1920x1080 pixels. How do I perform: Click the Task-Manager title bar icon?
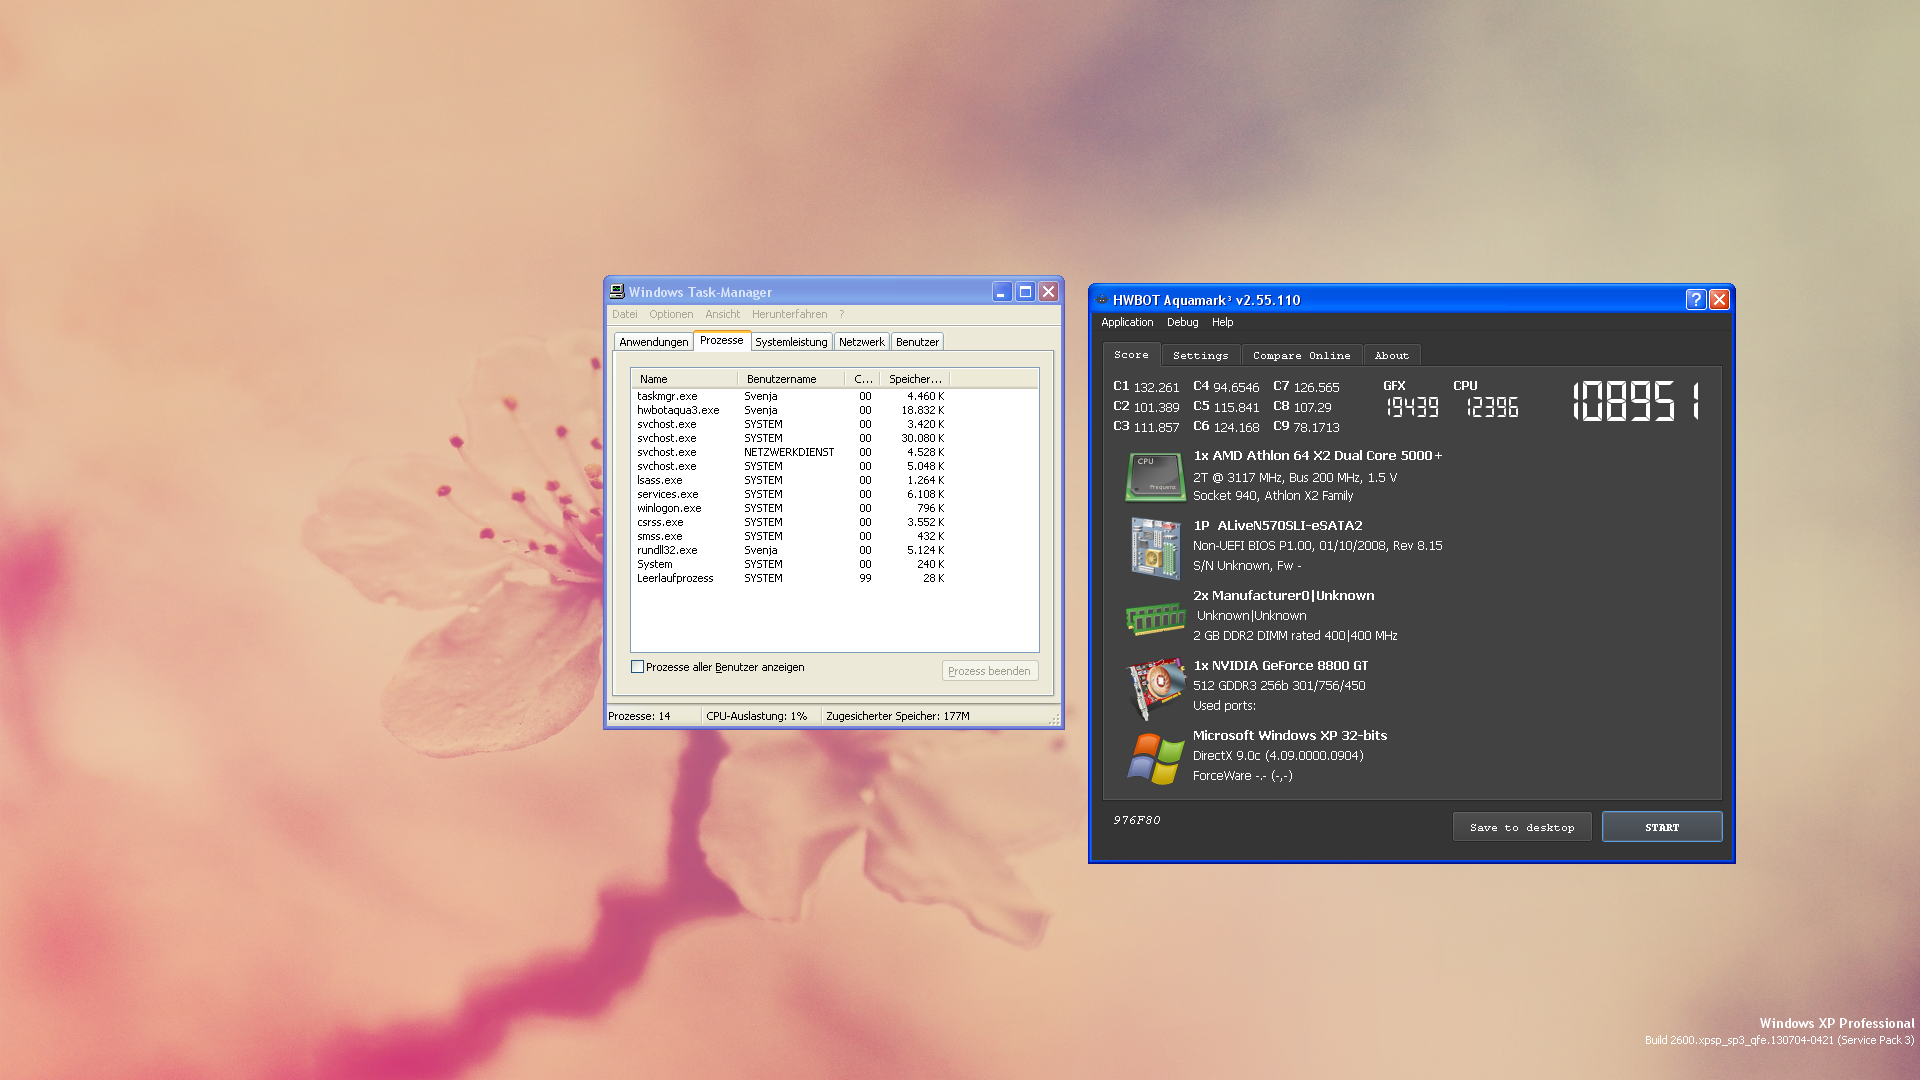point(617,292)
